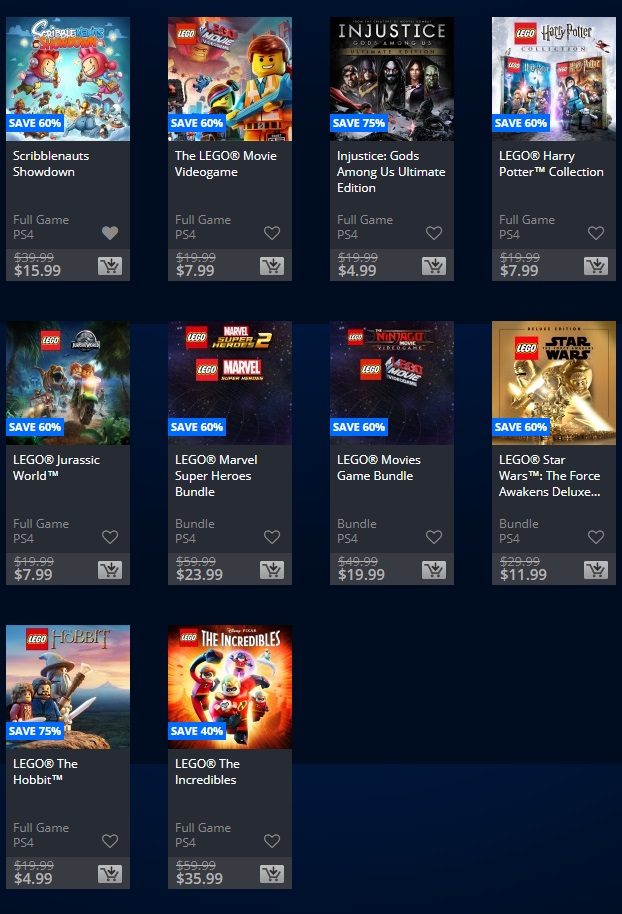Add The LEGO Movie Videogame to cart

[x=272, y=266]
